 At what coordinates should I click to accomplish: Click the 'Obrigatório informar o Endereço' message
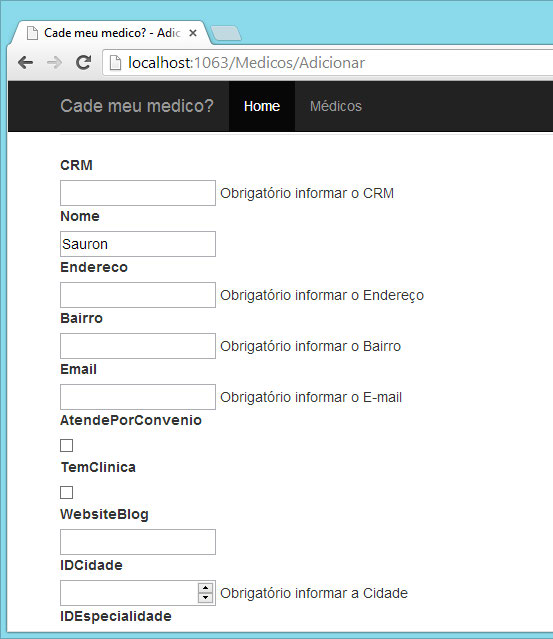(x=322, y=295)
